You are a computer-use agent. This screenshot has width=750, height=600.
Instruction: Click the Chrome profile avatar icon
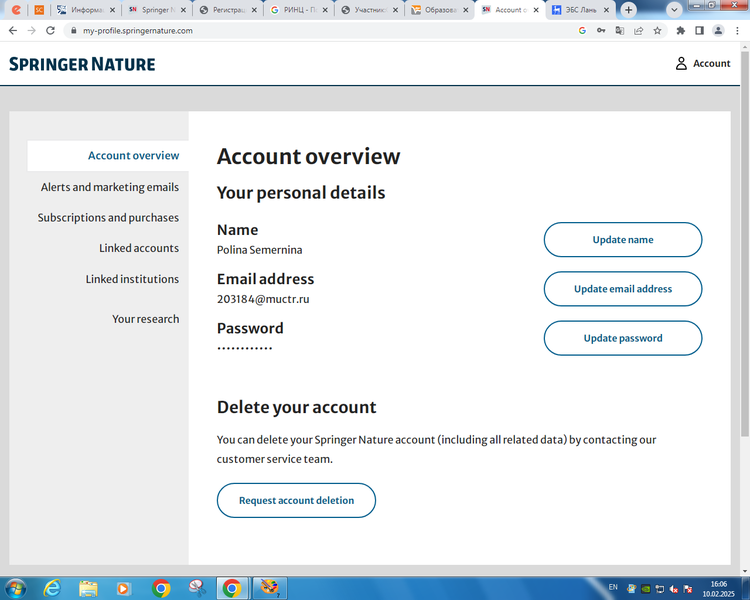718,31
